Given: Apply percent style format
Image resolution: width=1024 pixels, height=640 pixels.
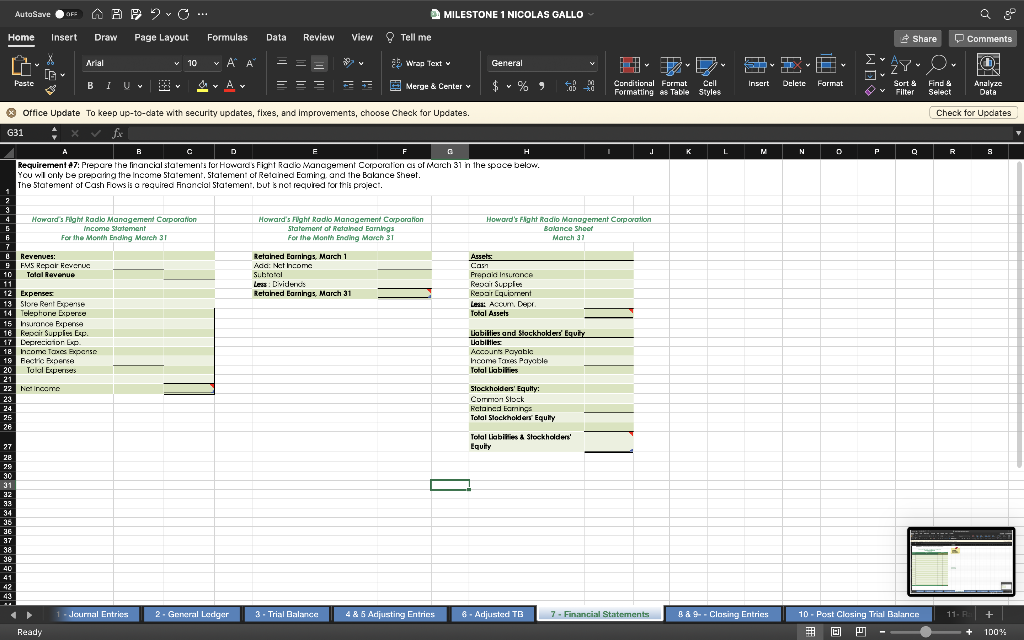Looking at the screenshot, I should click(x=522, y=86).
